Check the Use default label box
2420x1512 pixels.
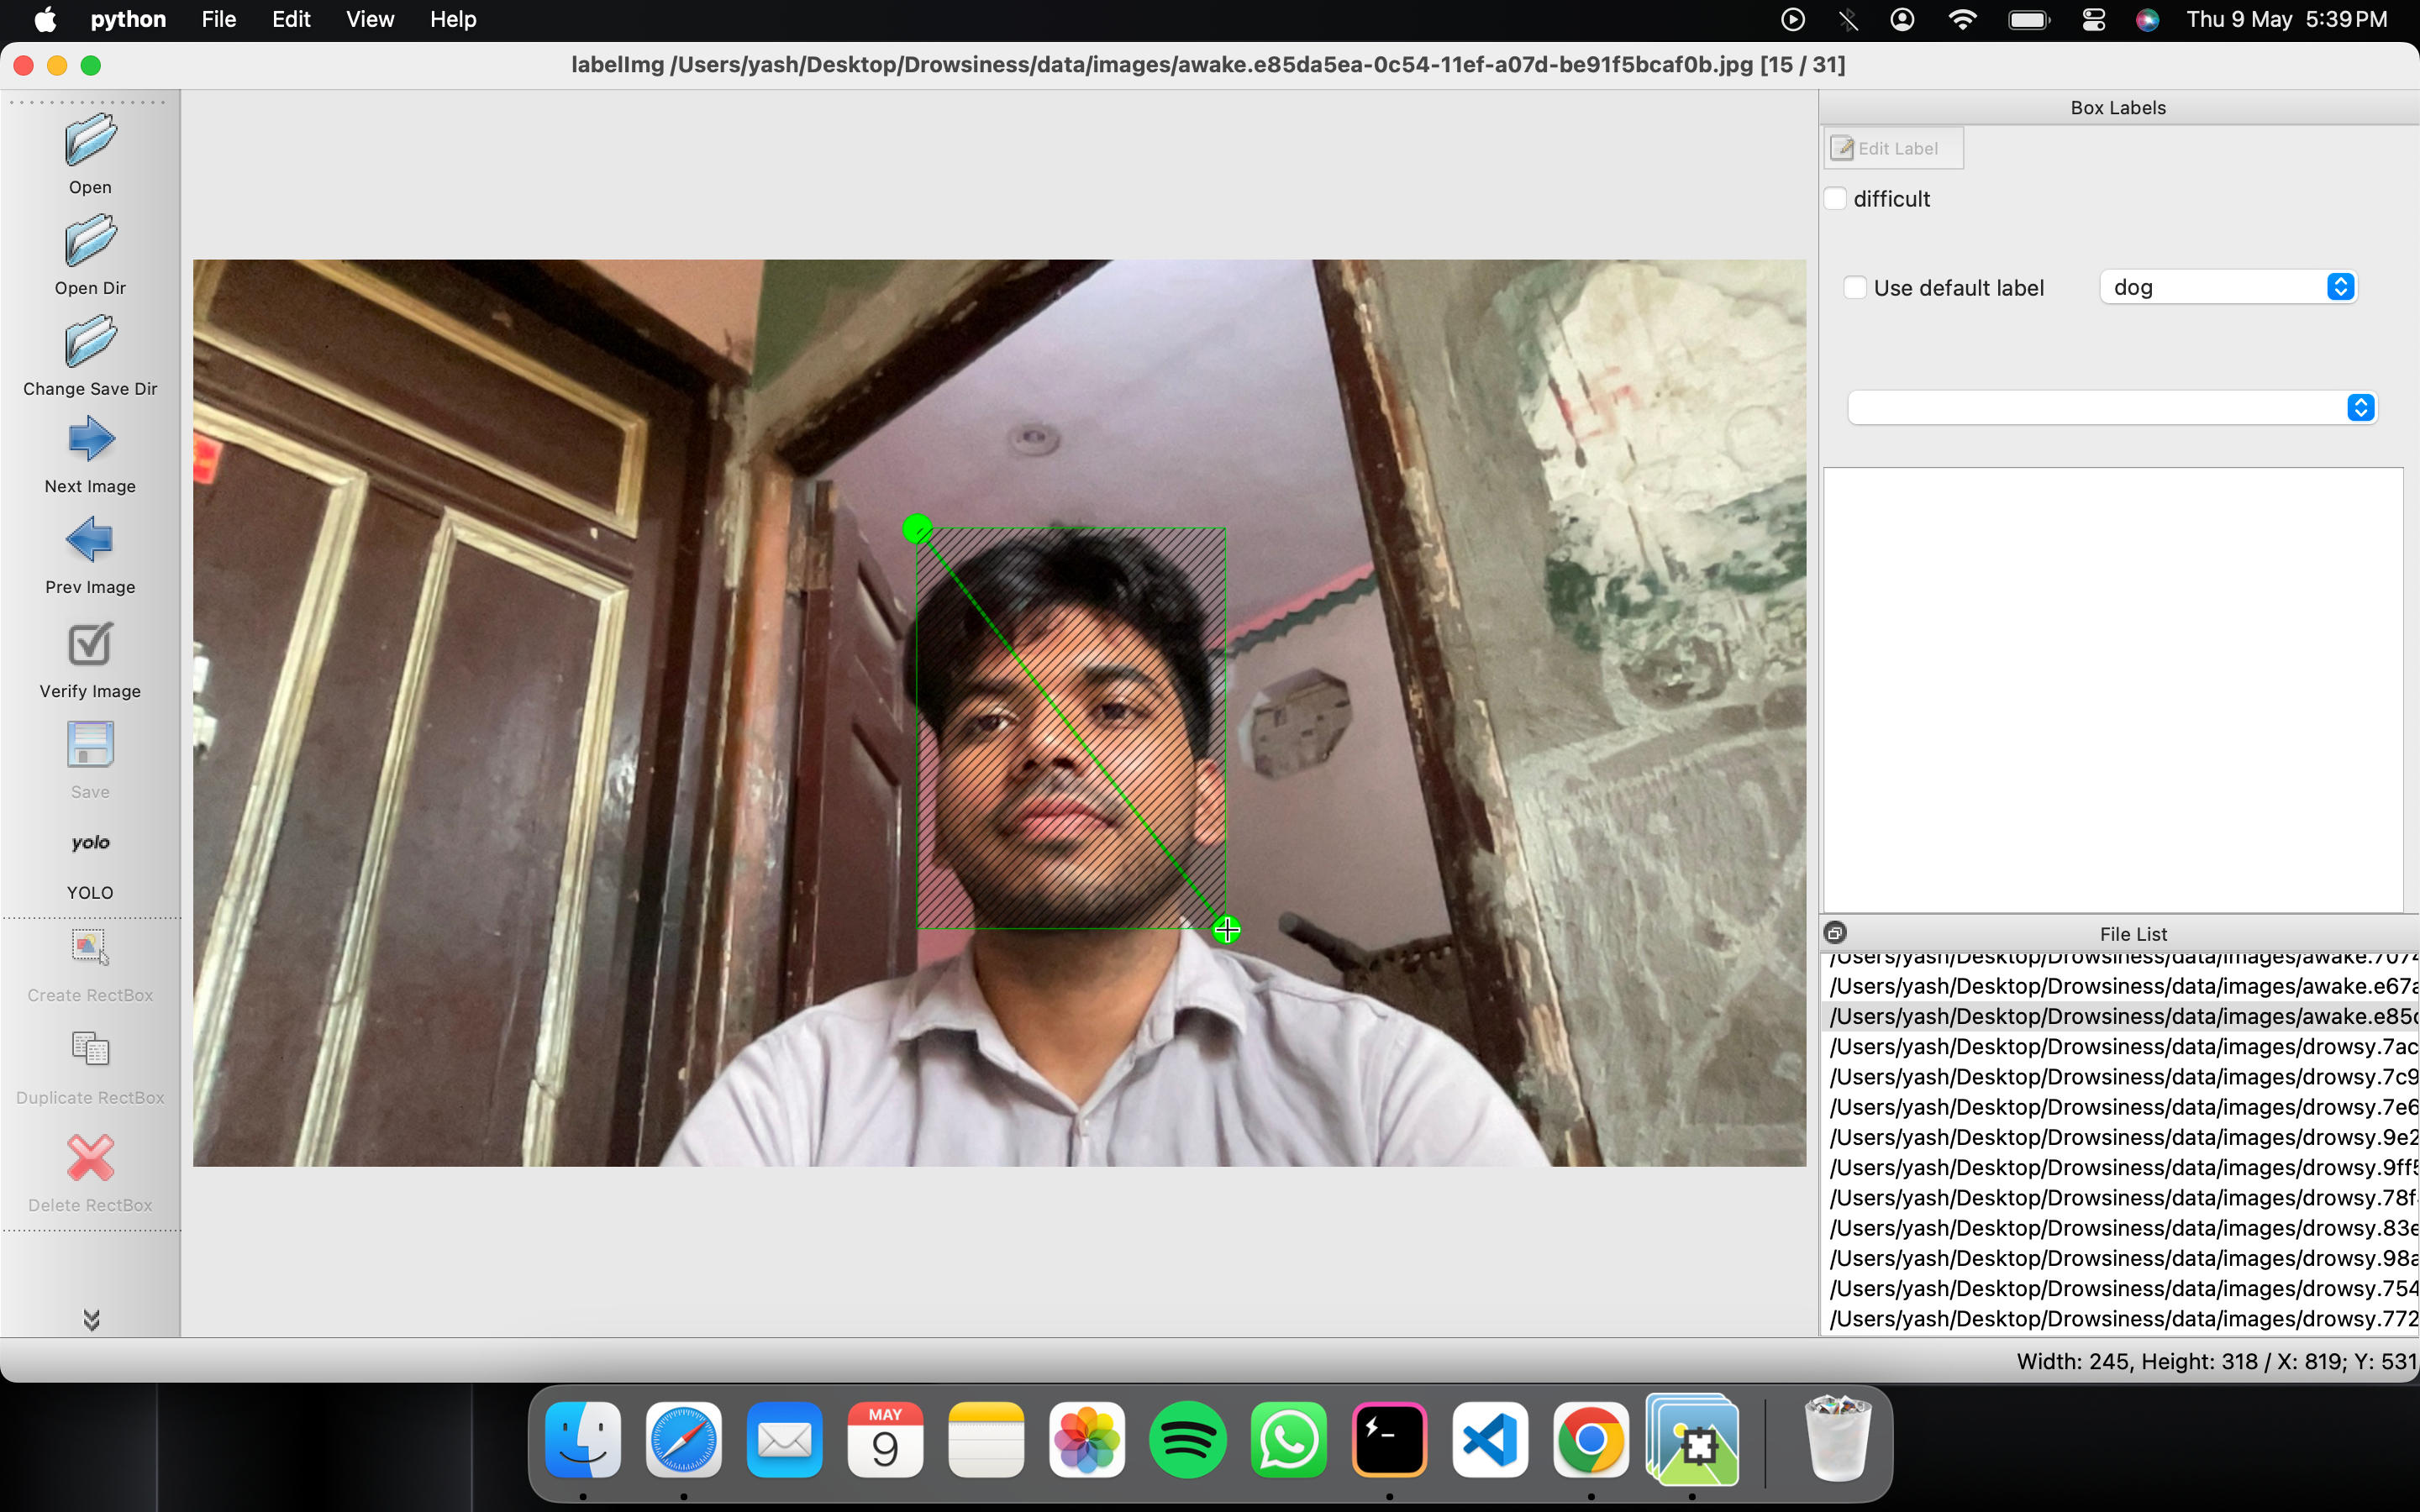click(x=1855, y=288)
